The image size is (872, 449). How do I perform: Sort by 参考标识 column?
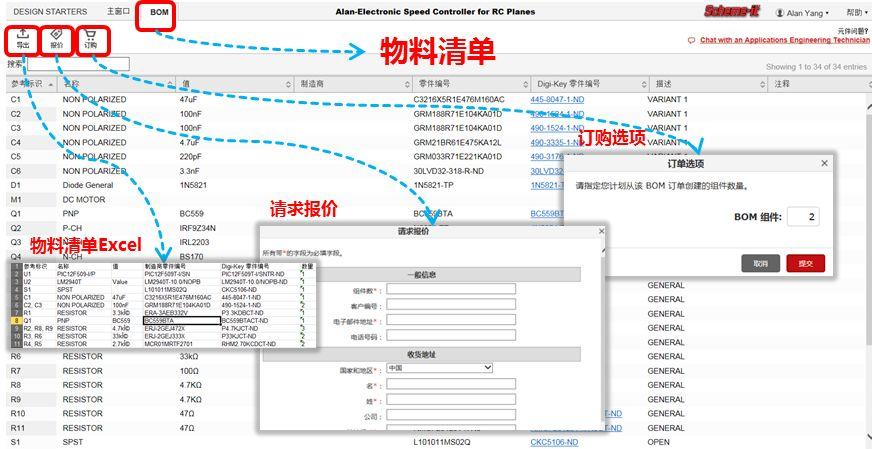point(31,84)
